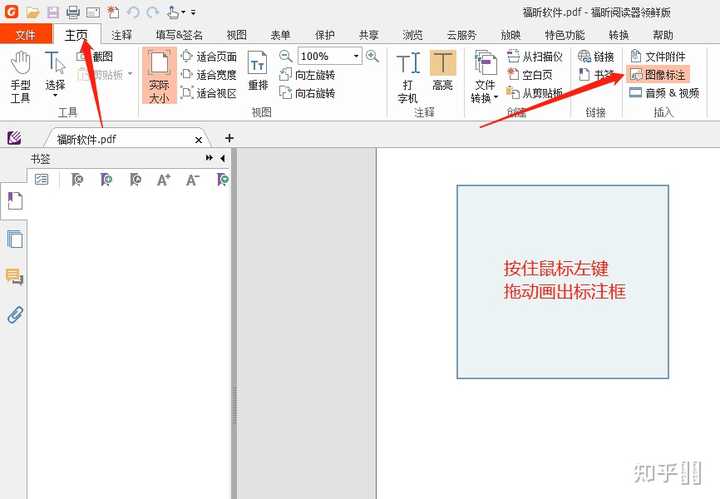Decrease bookmark font size A-
The image size is (720, 499).
[x=192, y=179]
